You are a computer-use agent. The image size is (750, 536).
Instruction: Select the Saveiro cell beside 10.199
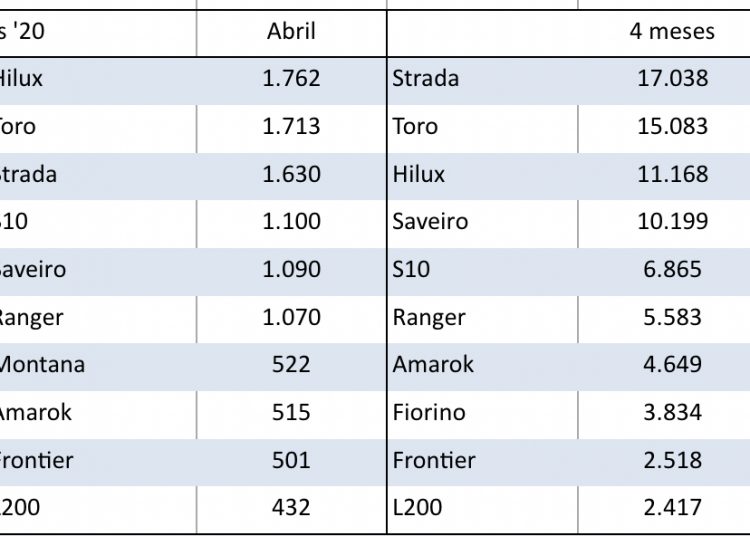(430, 221)
